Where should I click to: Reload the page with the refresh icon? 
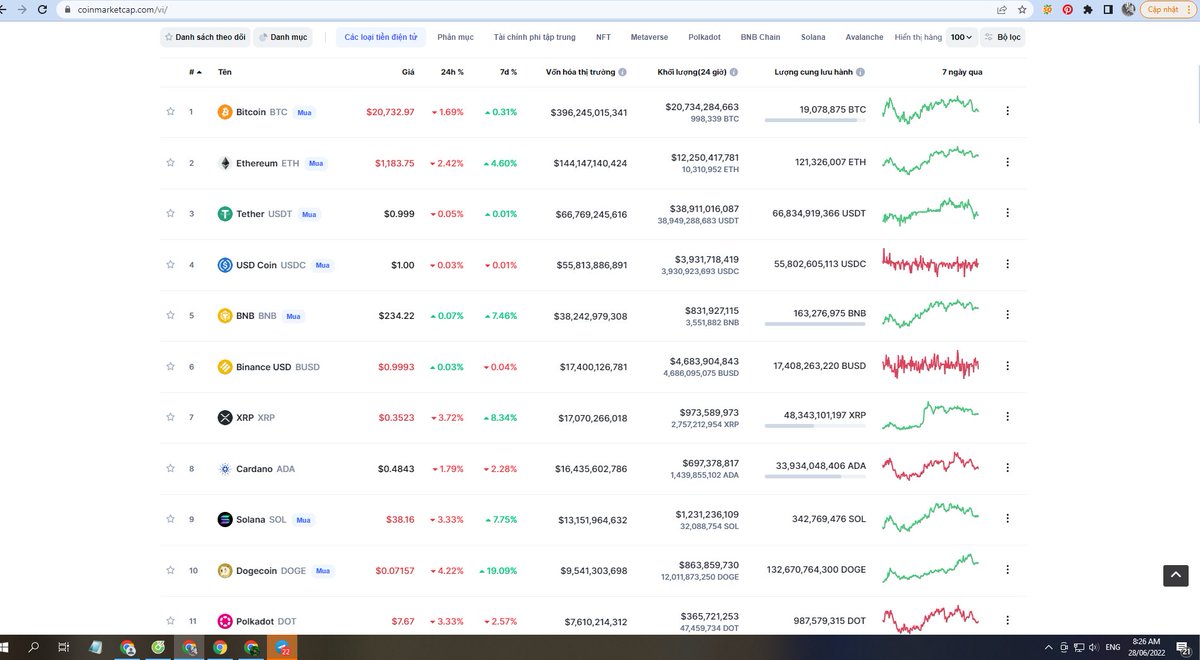(x=41, y=9)
